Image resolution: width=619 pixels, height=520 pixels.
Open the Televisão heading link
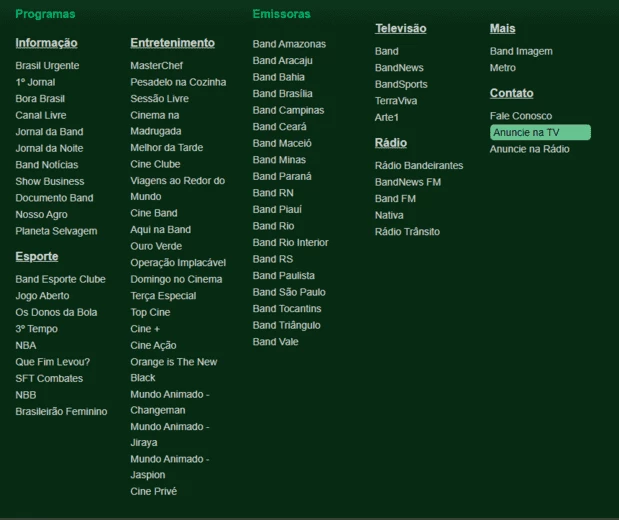(400, 28)
